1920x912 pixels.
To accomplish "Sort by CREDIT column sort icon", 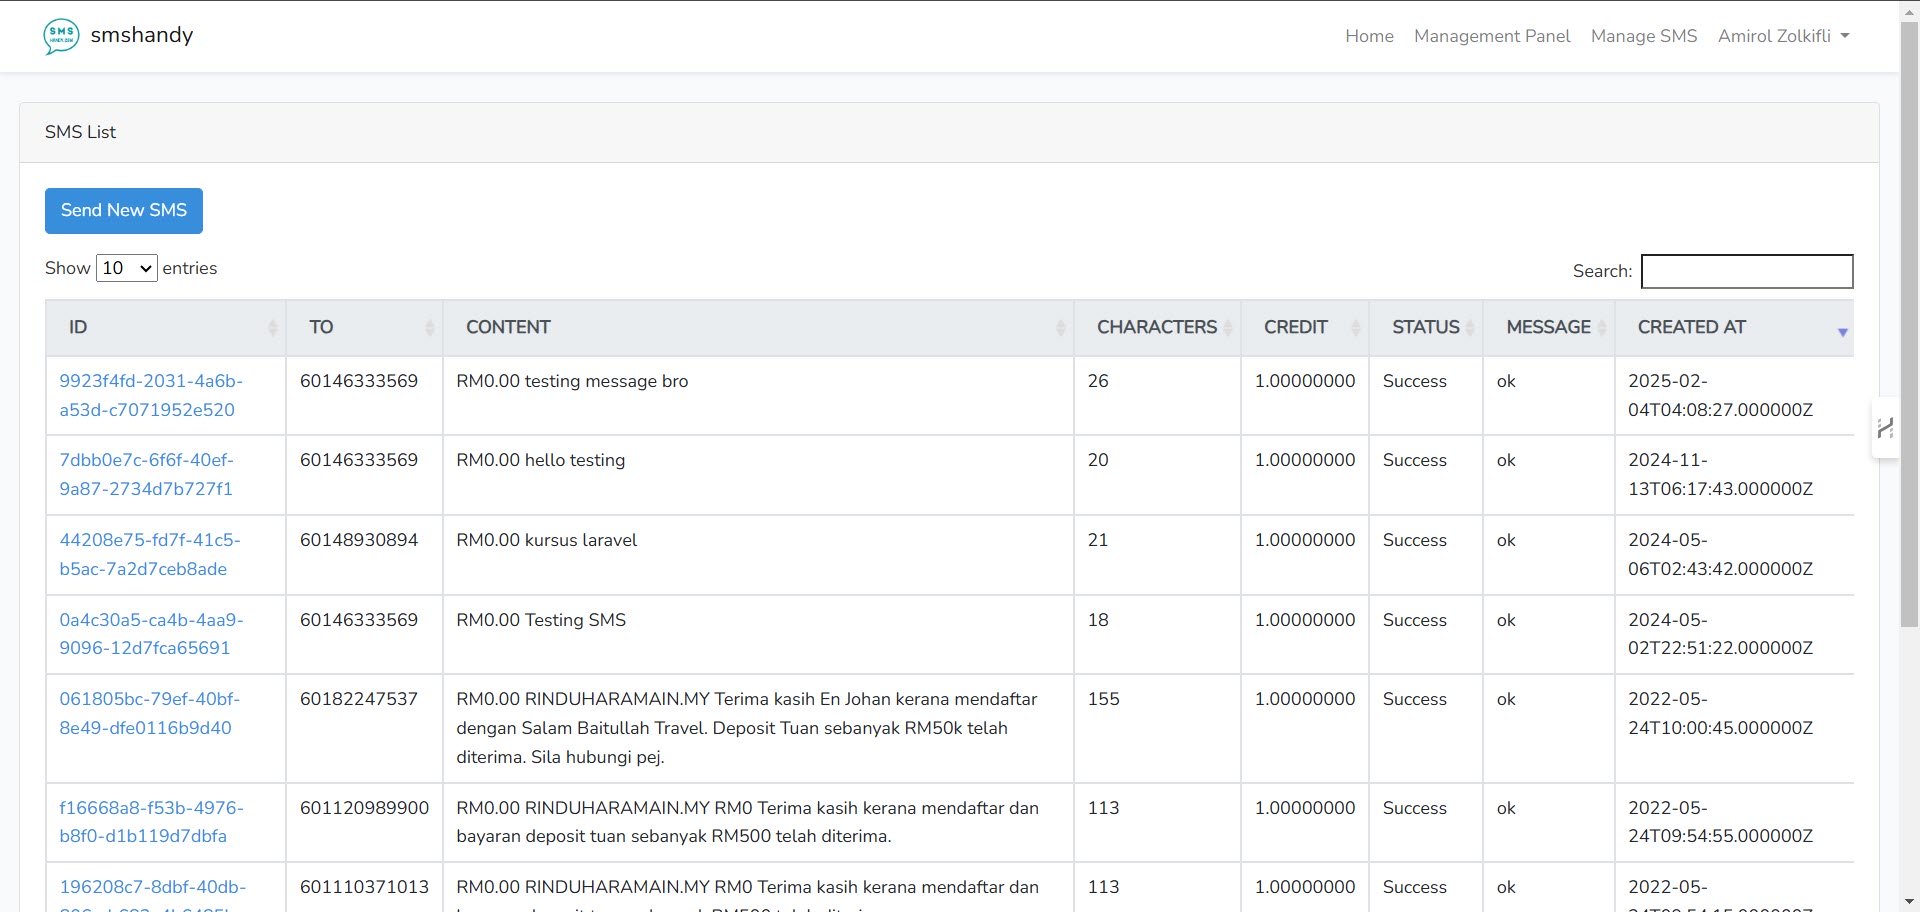I will coord(1356,328).
